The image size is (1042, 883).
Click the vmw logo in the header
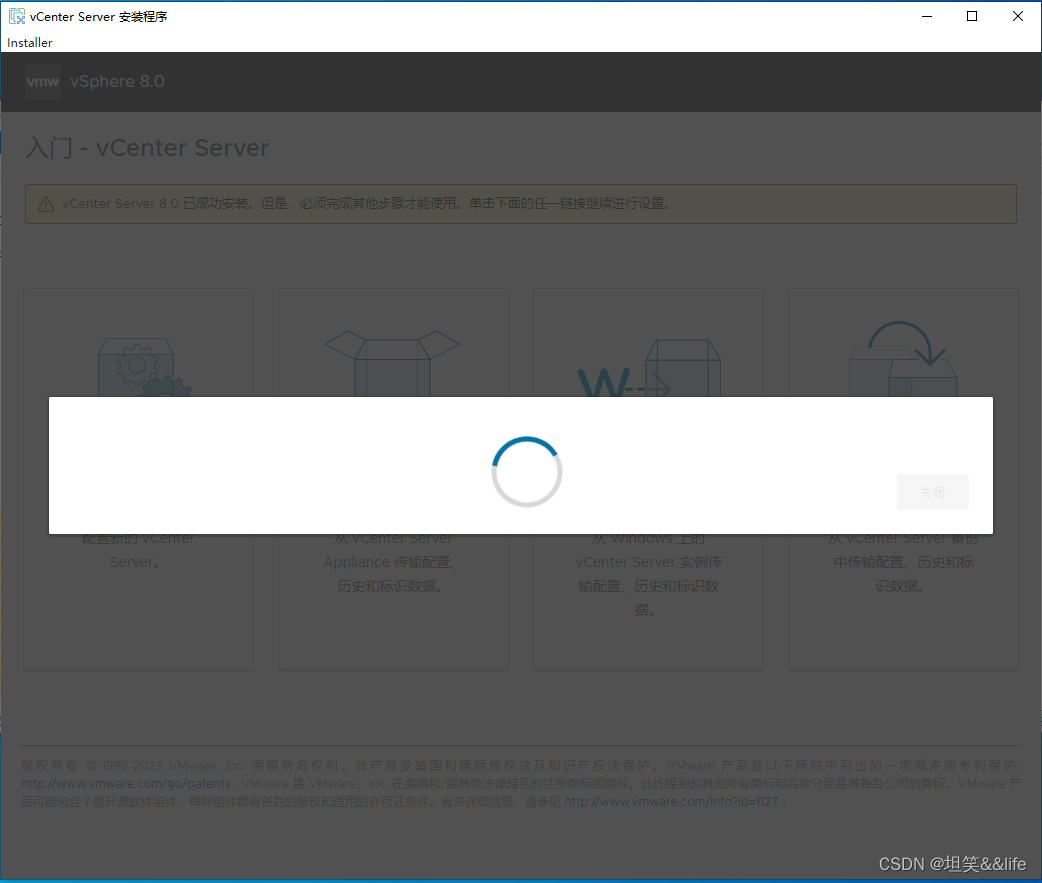point(43,82)
